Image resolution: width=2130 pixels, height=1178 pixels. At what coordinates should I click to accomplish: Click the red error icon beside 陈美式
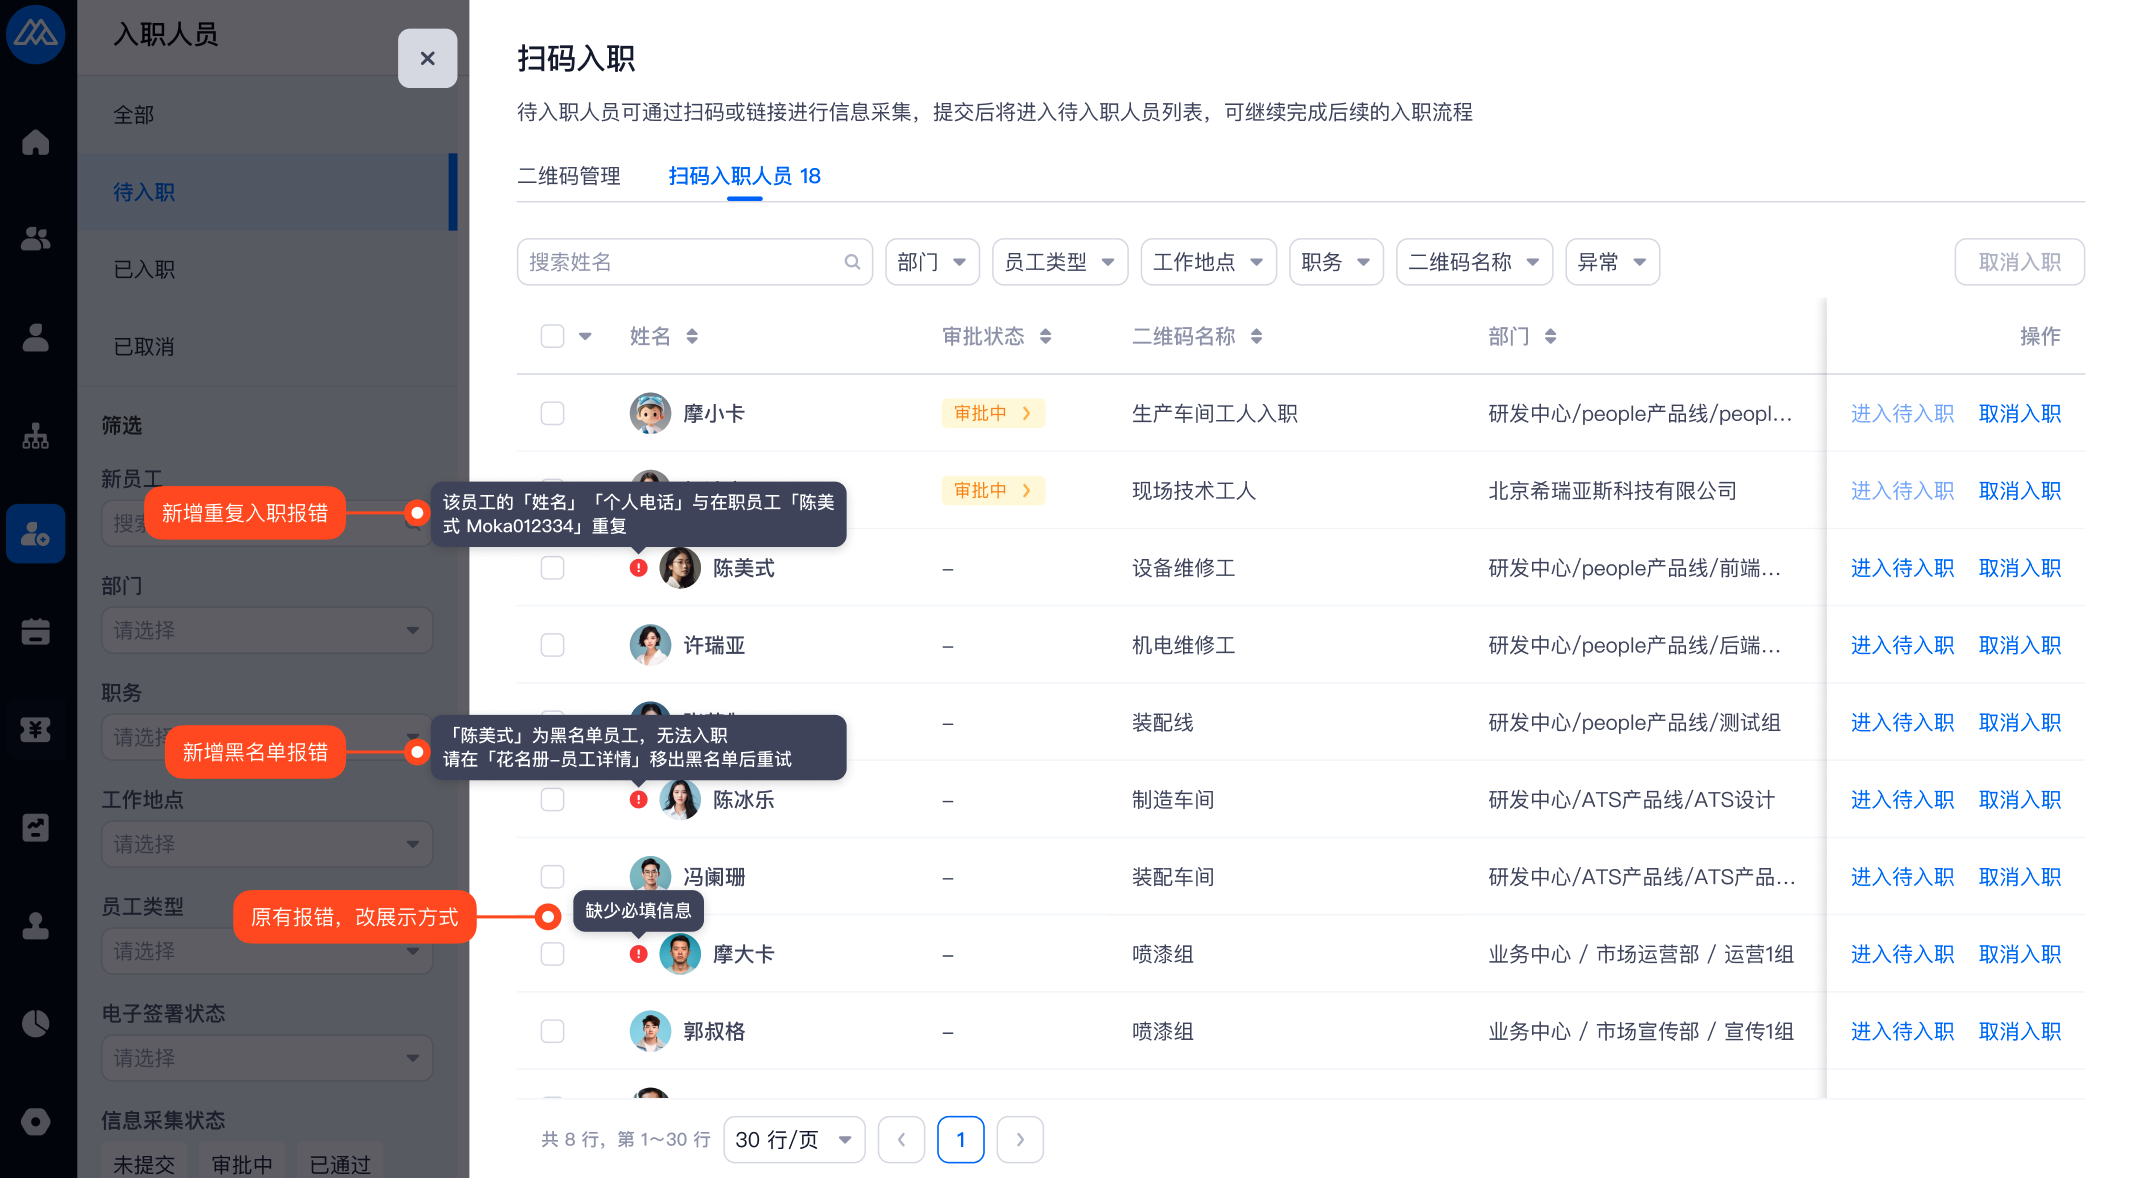638,568
